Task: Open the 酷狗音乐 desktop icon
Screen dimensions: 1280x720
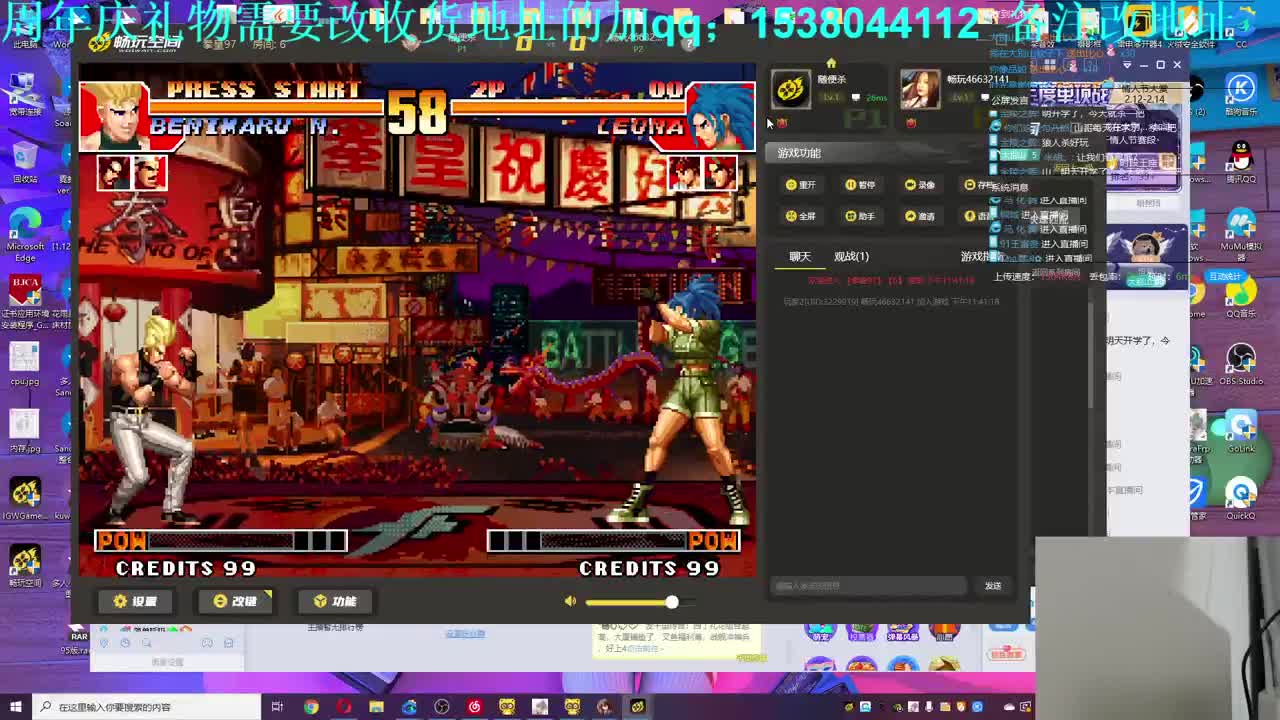Action: (1241, 95)
